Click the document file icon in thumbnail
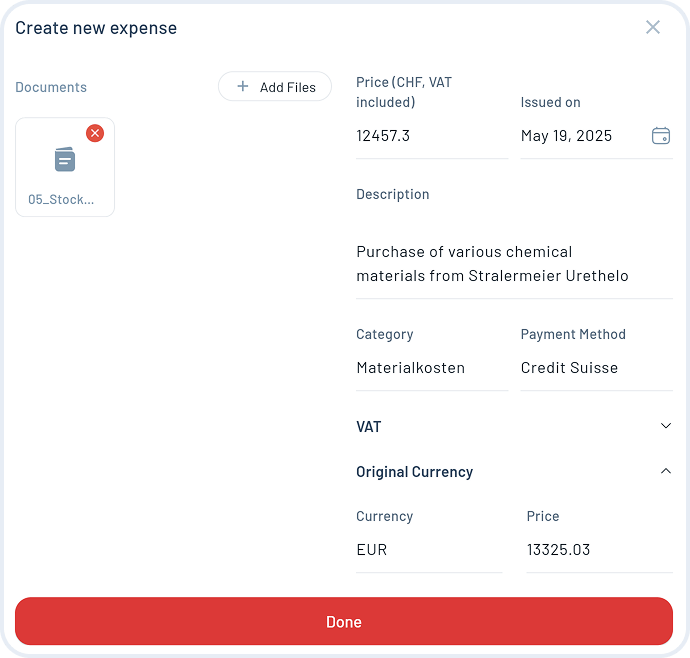Viewport: 690px width, 658px height. point(65,159)
